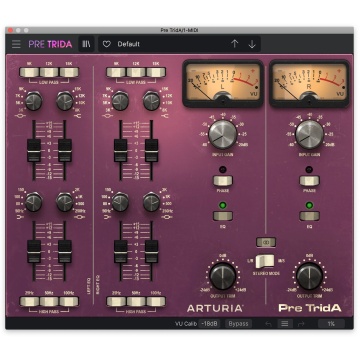
Task: Toggle the R channel EQ button
Action: tap(309, 216)
